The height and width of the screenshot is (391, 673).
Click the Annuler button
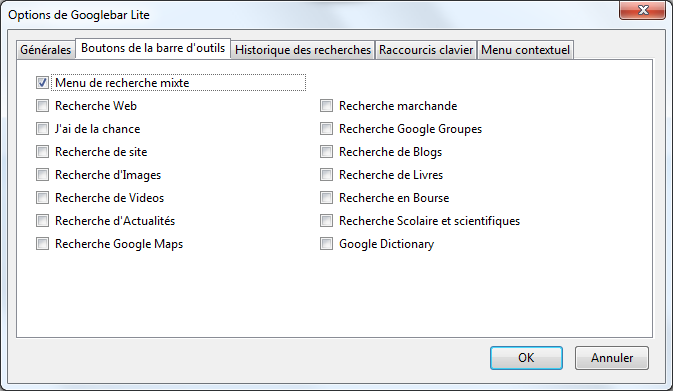(612, 358)
